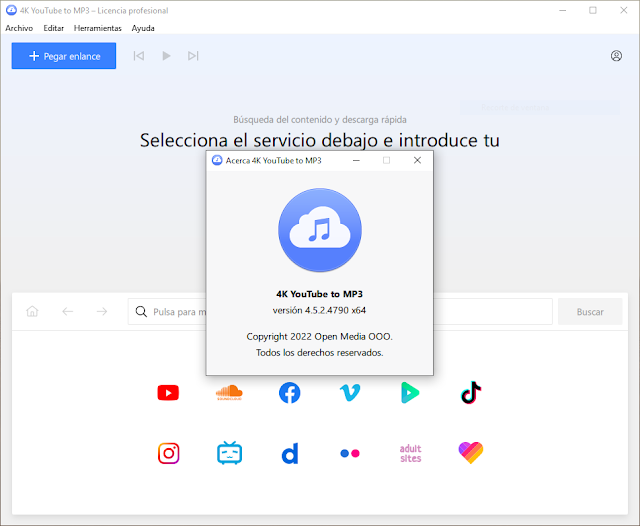Screen dimensions: 640x526
Task: Open the Editar menu
Action: (x=53, y=28)
